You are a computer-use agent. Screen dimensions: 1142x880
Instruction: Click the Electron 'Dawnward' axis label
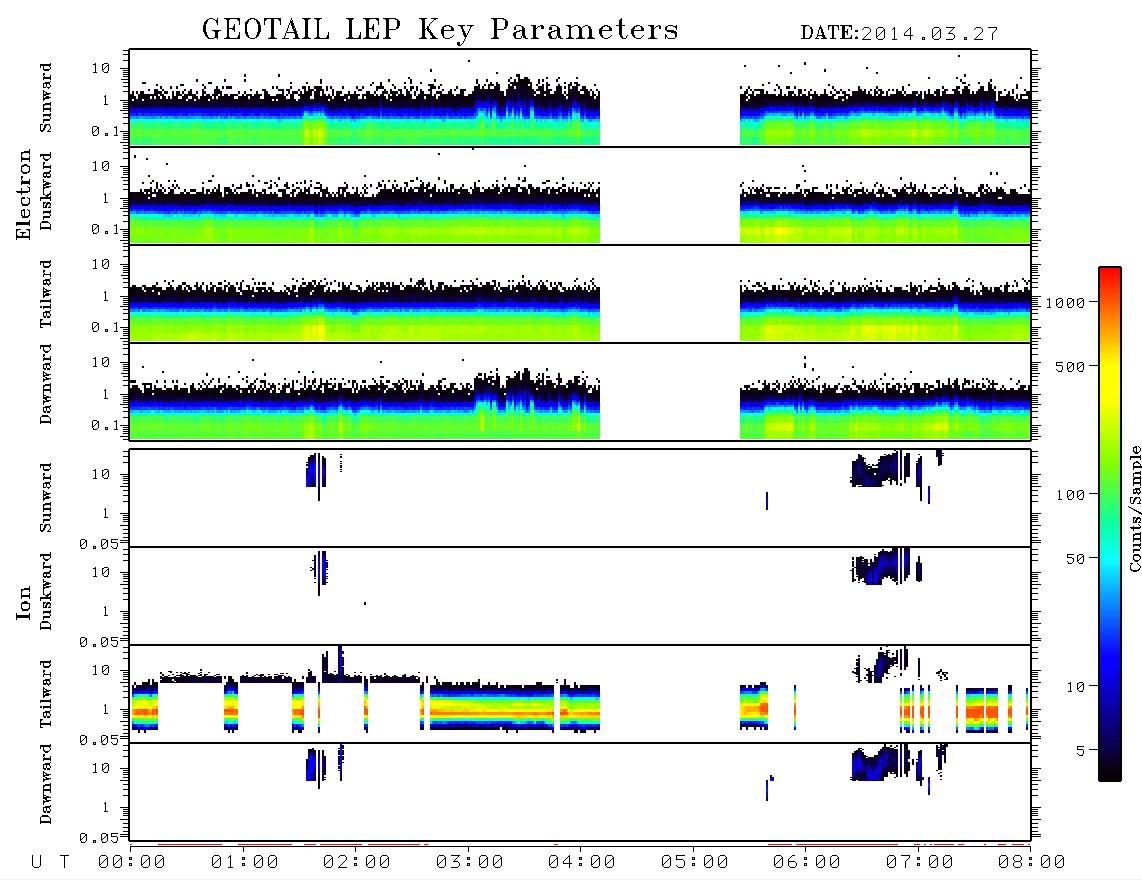click(45, 384)
